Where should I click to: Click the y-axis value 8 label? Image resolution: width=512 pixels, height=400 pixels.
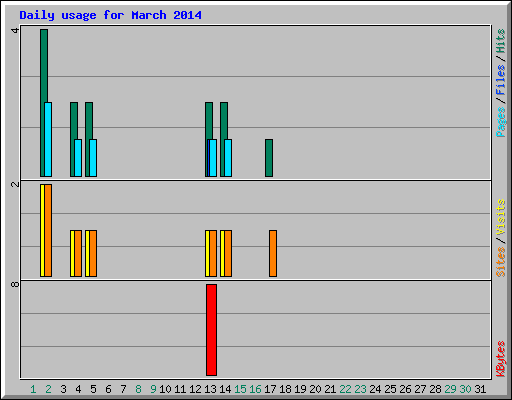15,284
